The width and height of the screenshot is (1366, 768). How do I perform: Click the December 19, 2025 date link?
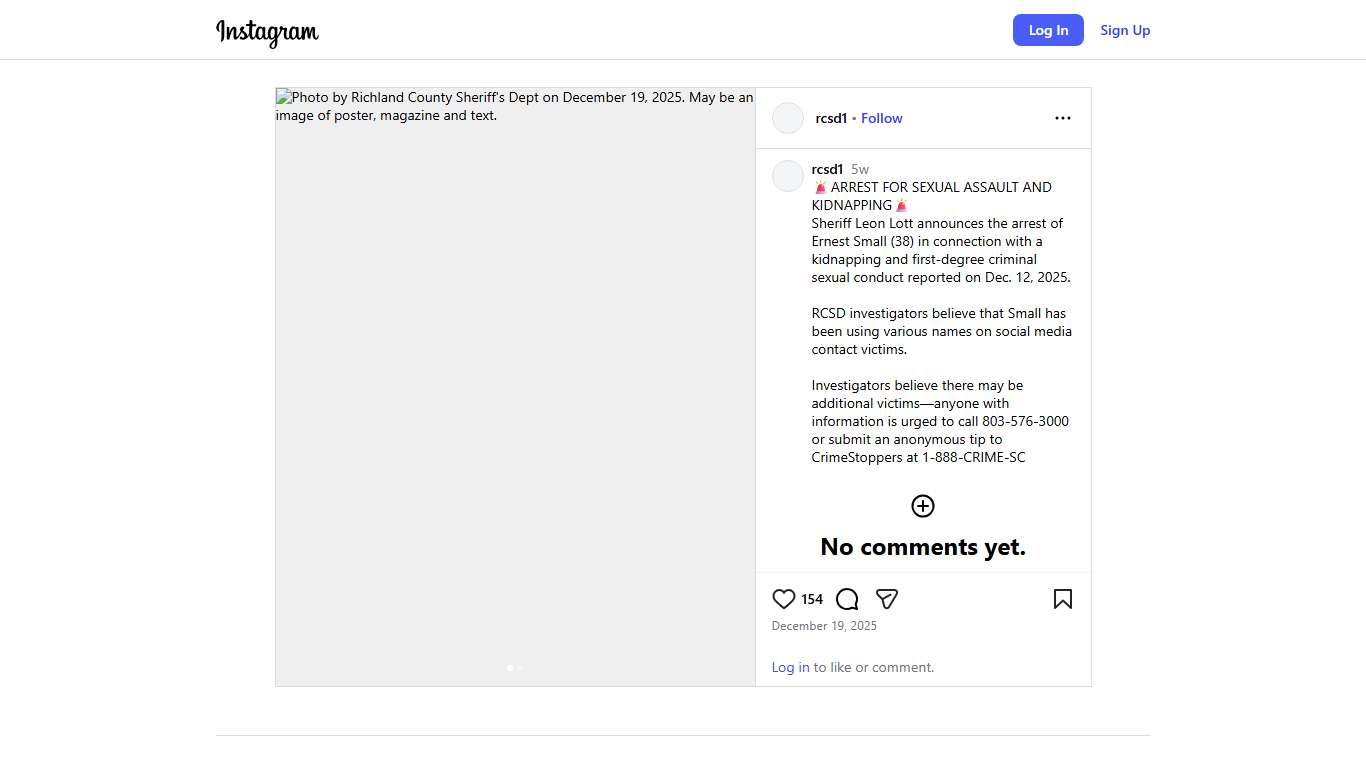[x=824, y=626]
